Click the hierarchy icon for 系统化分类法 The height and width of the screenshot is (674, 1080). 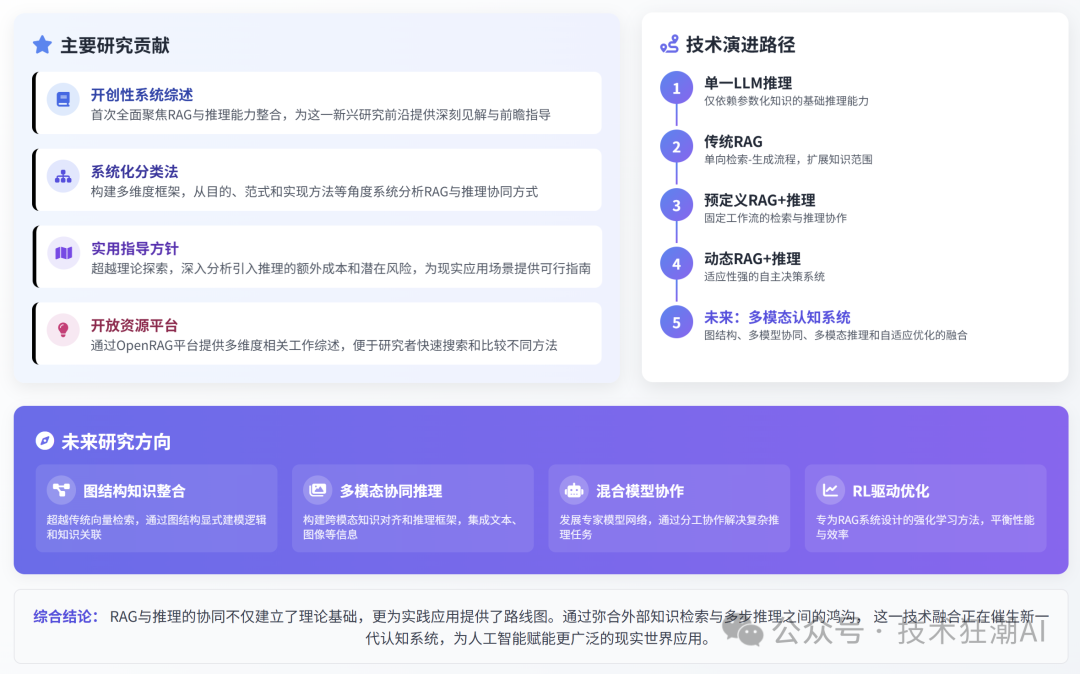63,177
